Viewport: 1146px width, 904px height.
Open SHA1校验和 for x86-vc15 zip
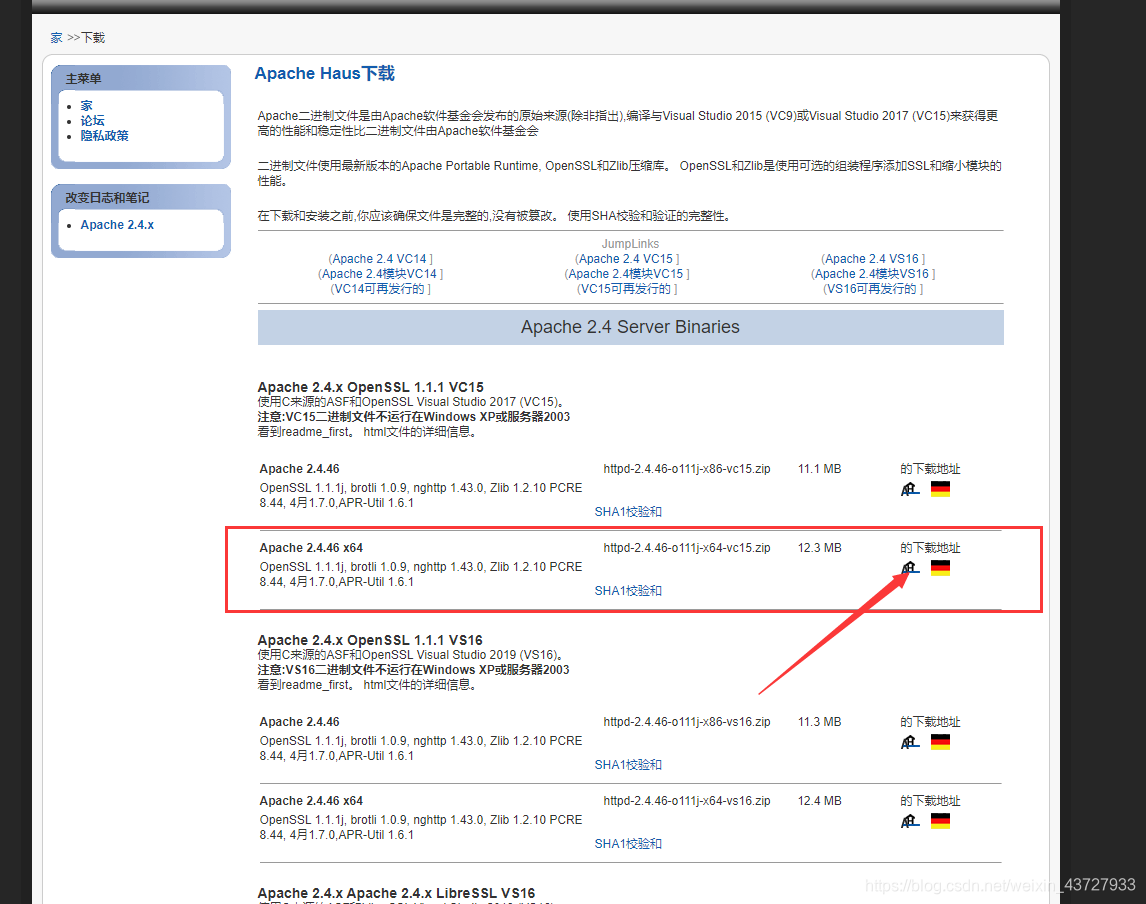tap(628, 512)
